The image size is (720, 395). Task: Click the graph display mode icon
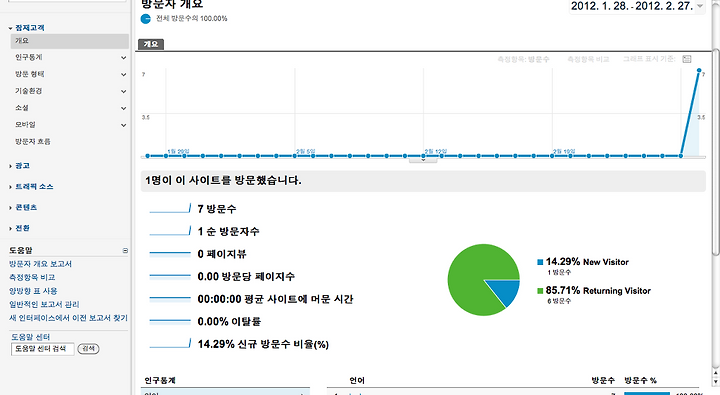686,59
